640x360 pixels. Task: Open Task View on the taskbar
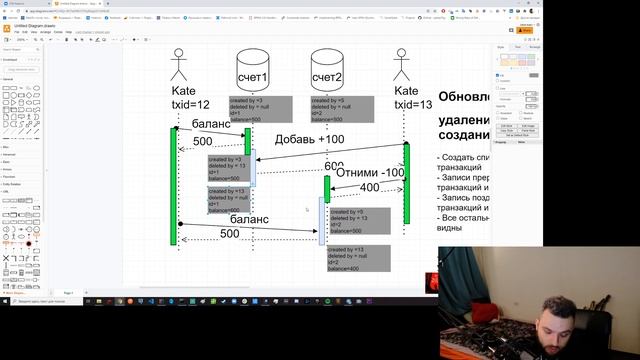(x=88, y=301)
